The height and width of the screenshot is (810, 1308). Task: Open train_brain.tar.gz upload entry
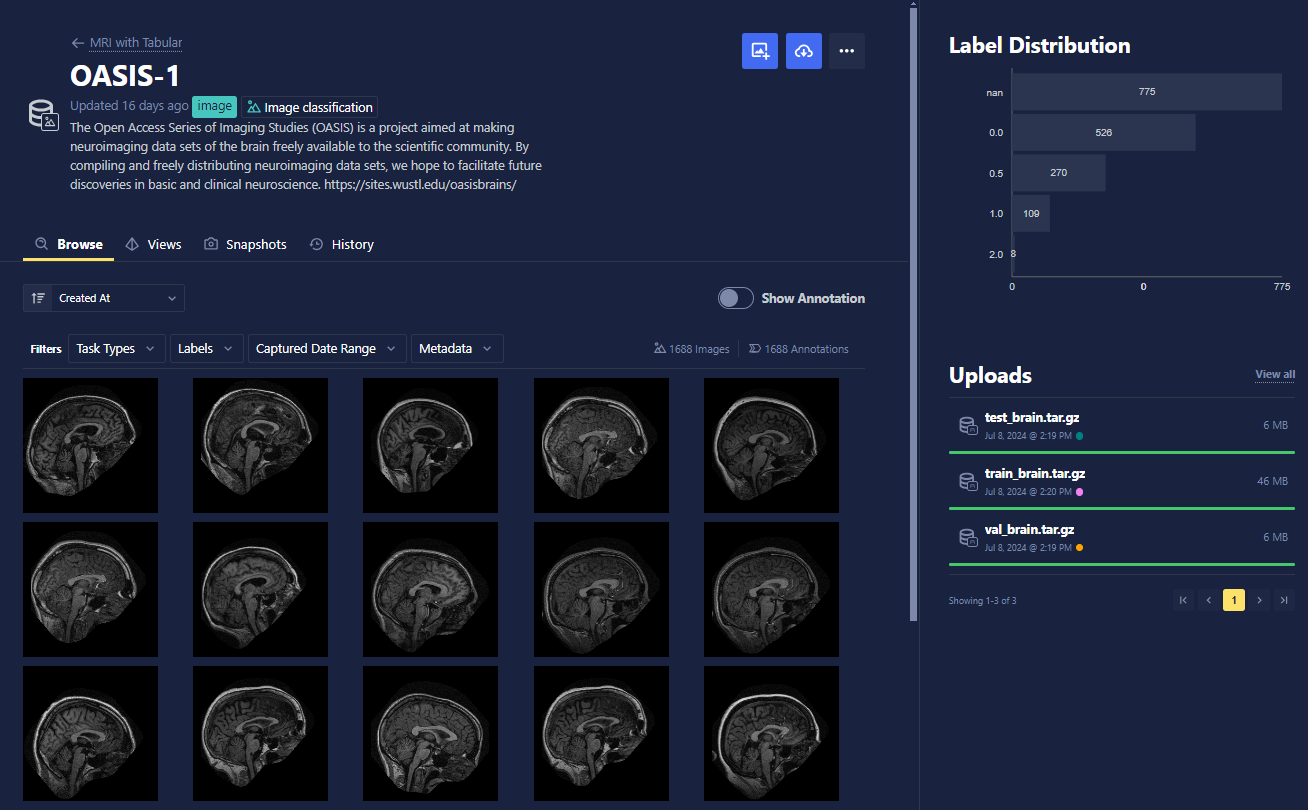click(1122, 482)
